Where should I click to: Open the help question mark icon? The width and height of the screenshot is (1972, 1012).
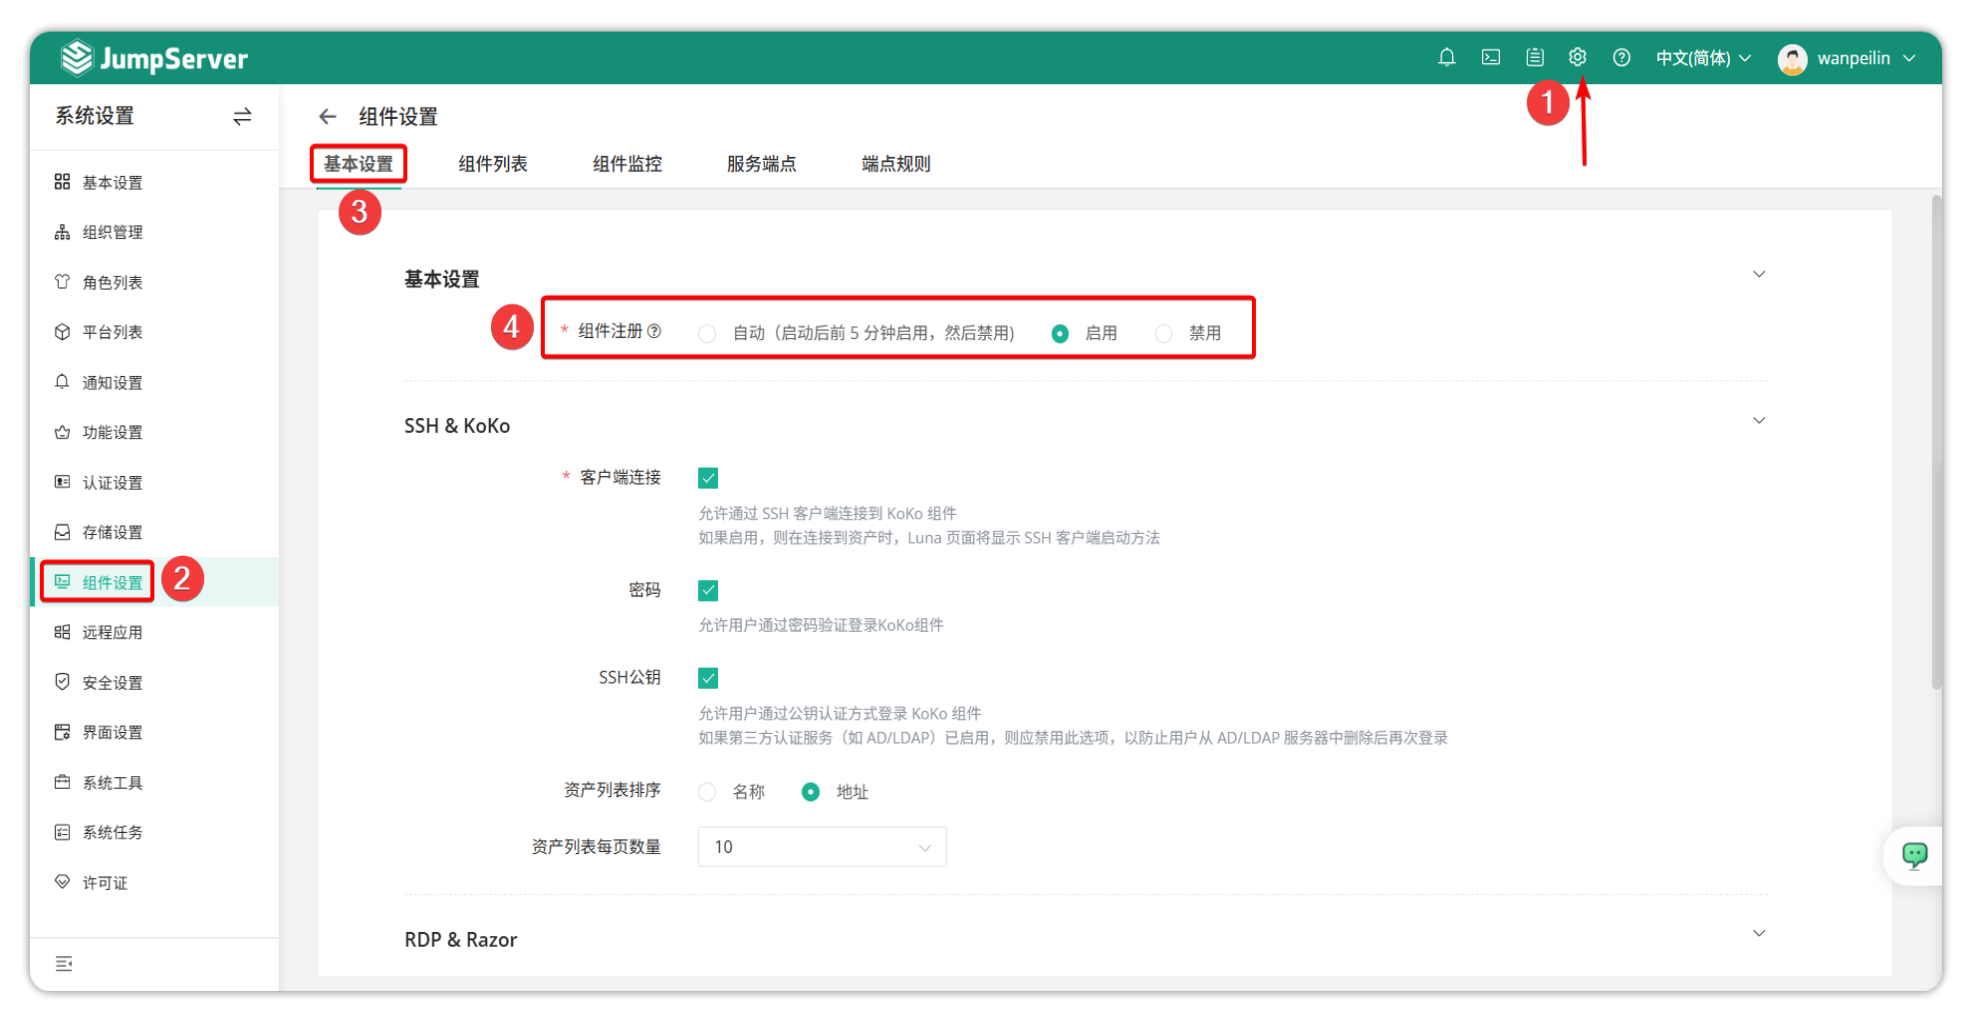click(x=1621, y=58)
